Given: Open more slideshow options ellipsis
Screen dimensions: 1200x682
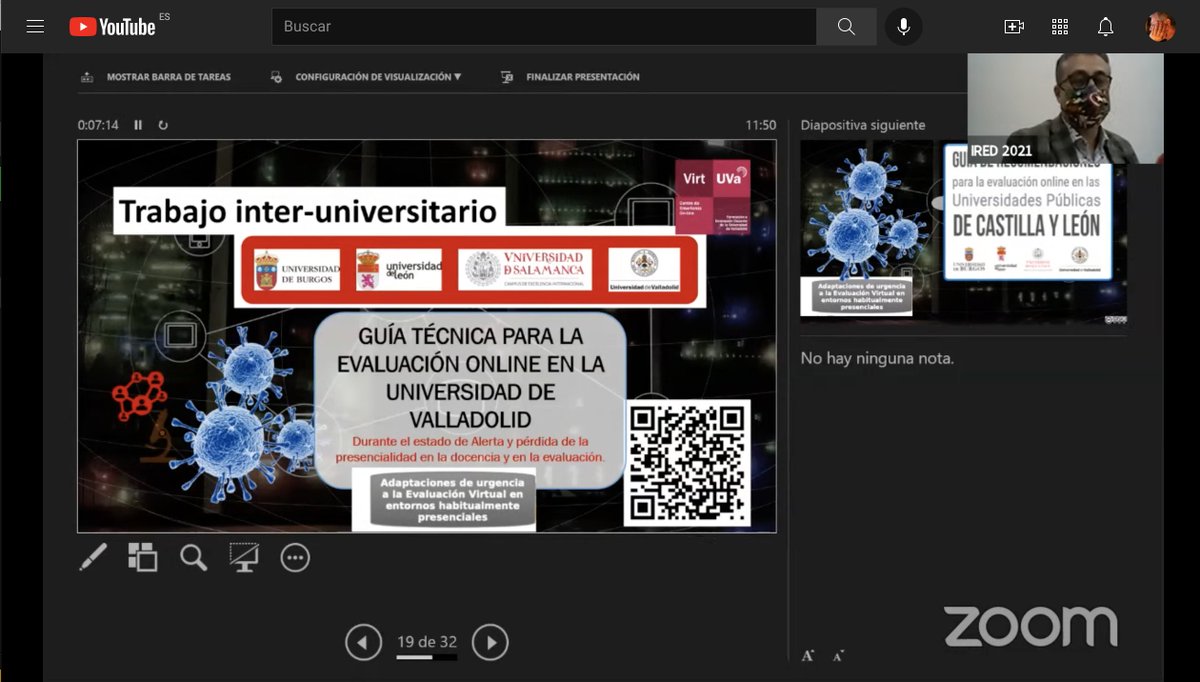Looking at the screenshot, I should (295, 557).
